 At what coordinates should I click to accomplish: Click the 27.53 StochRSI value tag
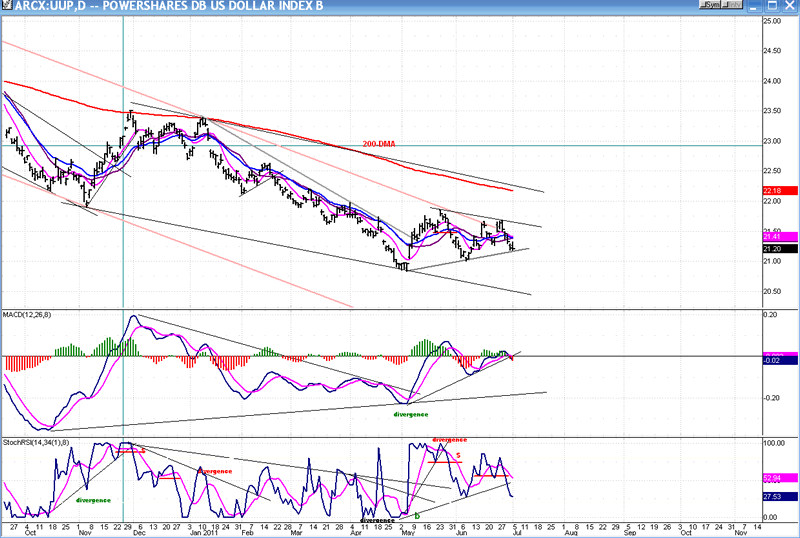pos(776,497)
